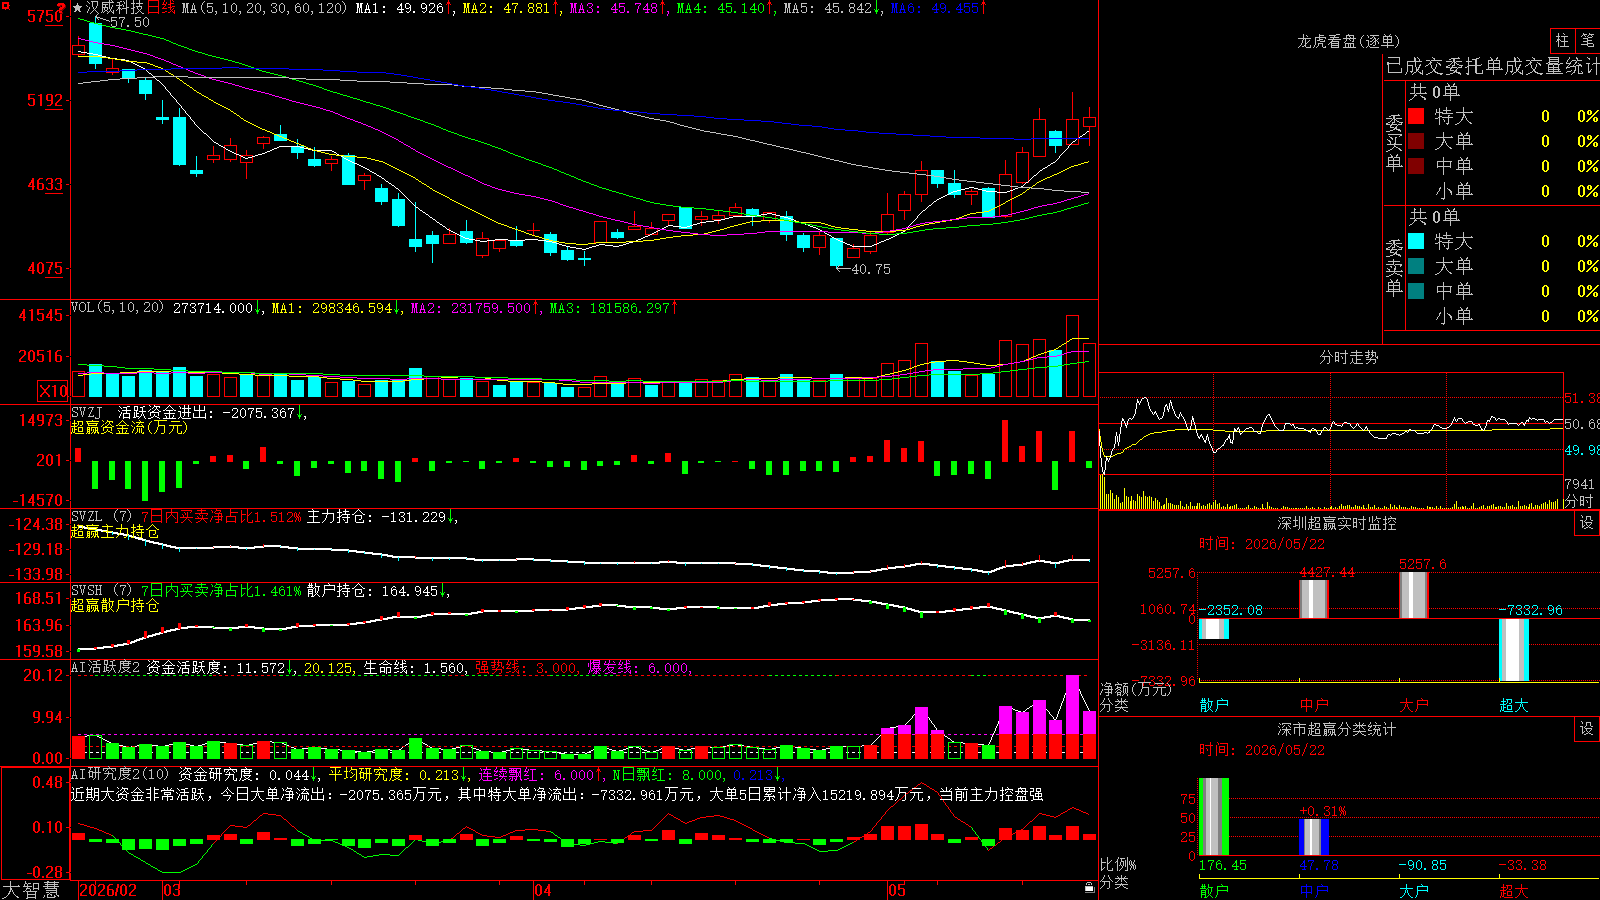Click the AI研究度2(10) indicator label

click(x=120, y=774)
